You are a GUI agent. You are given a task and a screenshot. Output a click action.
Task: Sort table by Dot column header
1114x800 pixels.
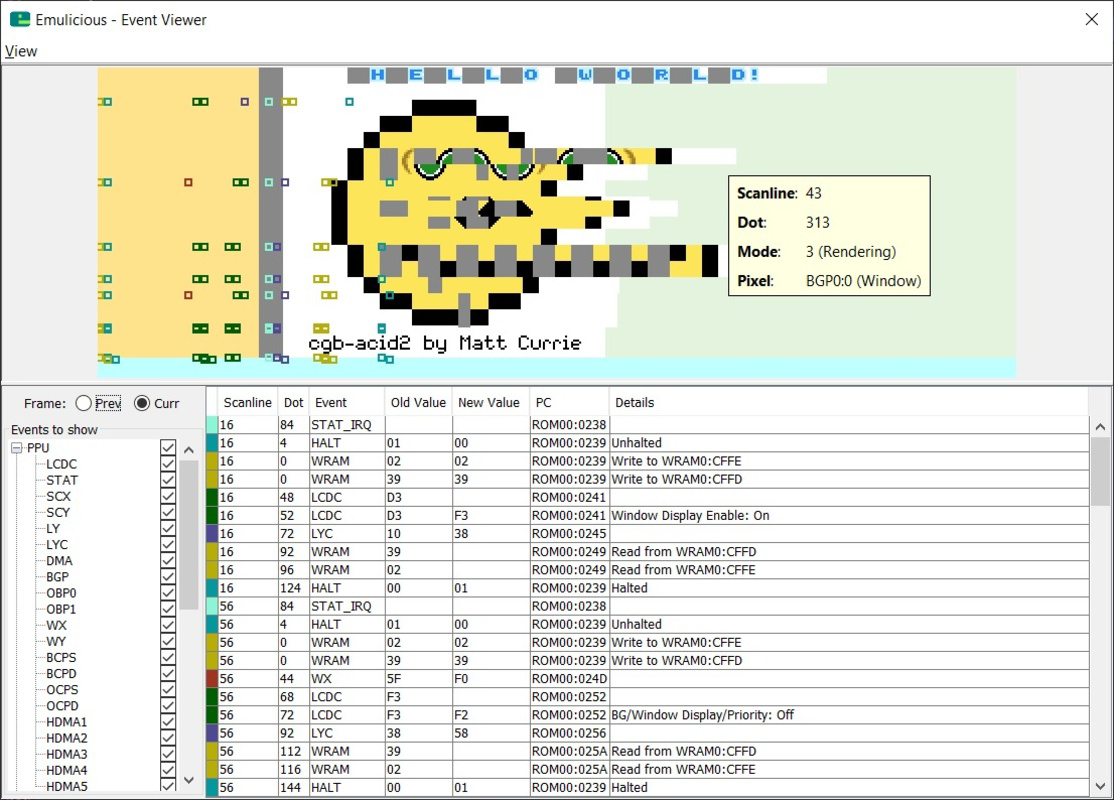pos(293,402)
